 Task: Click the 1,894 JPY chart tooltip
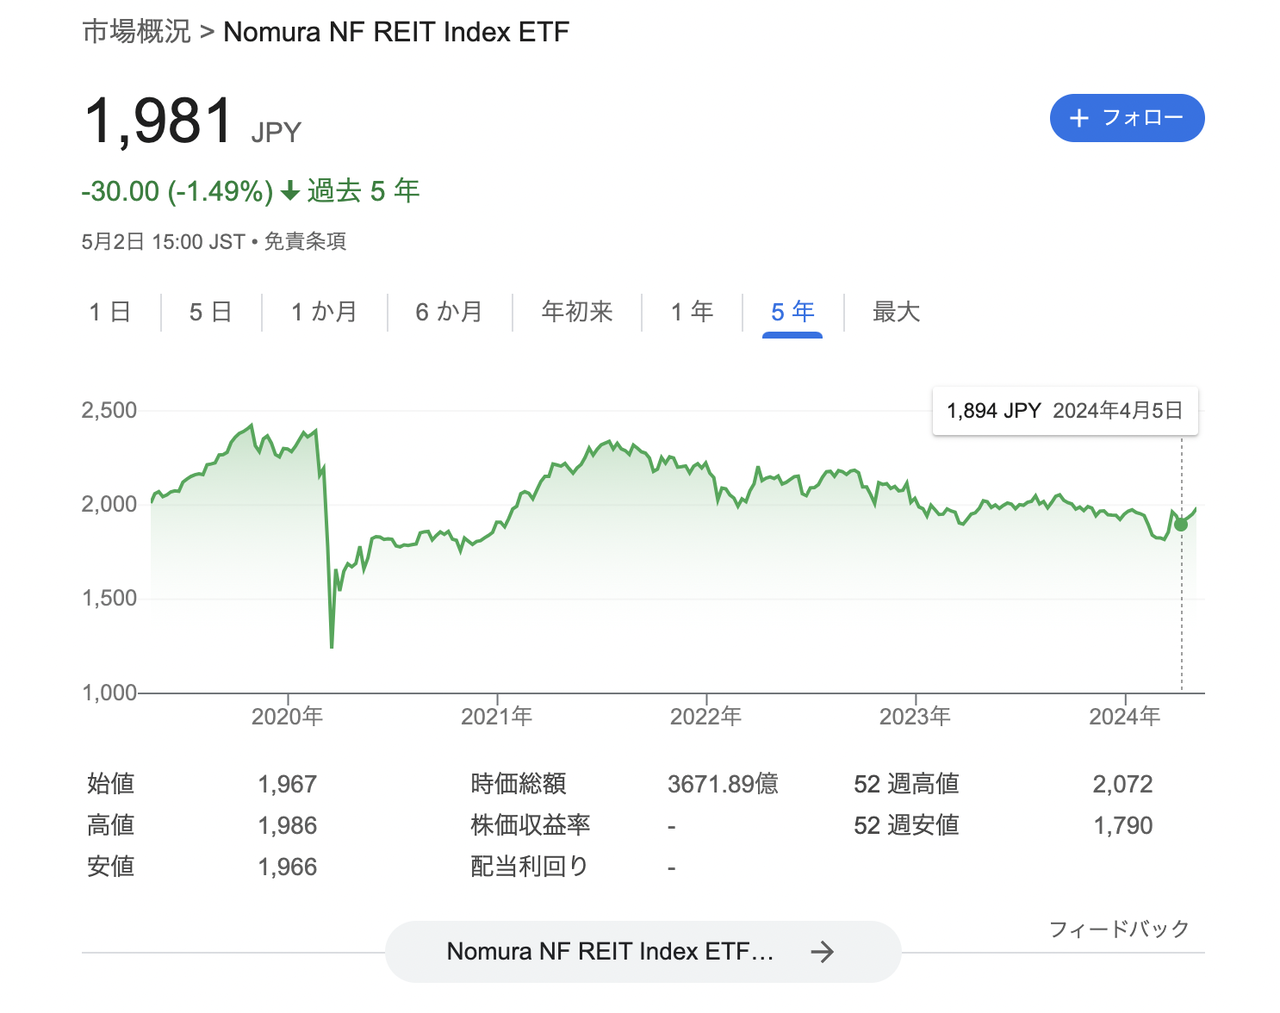click(1065, 411)
